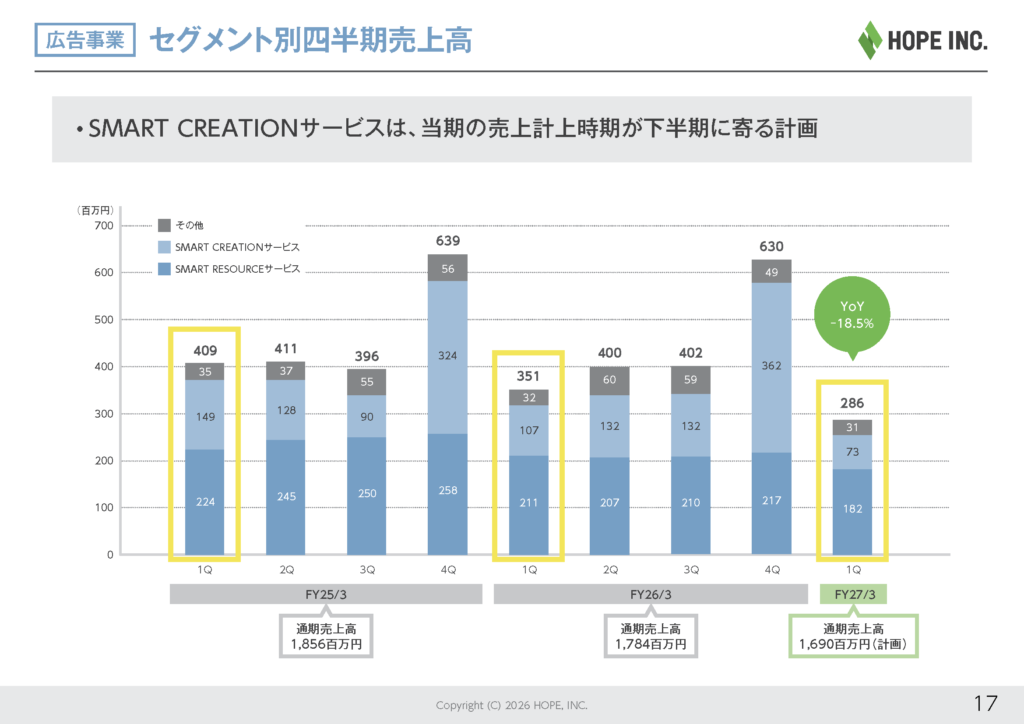The height and width of the screenshot is (724, 1024).
Task: Click the total value 286
Action: [x=852, y=403]
